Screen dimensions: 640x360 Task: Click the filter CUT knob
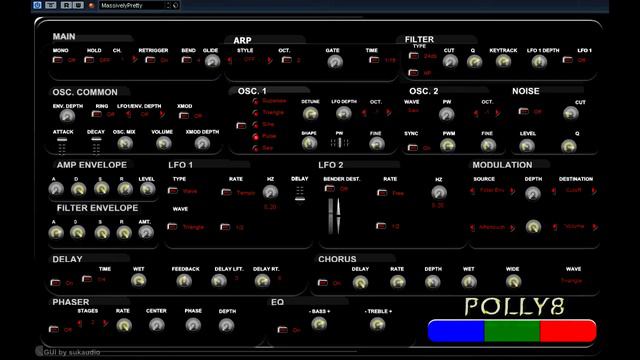(x=450, y=62)
